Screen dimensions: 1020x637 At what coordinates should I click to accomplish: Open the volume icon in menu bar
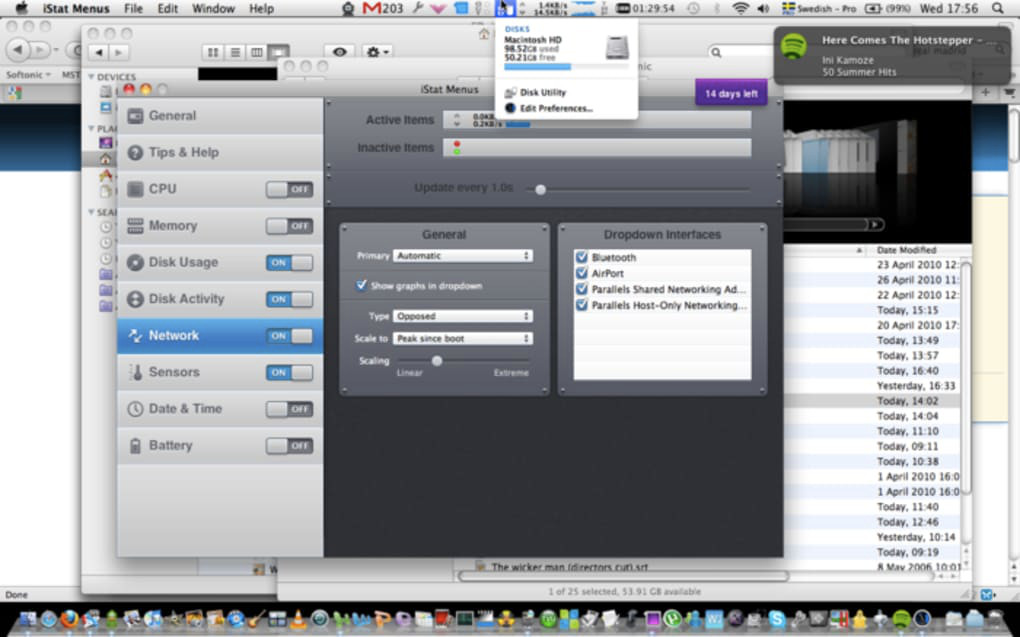pos(764,8)
